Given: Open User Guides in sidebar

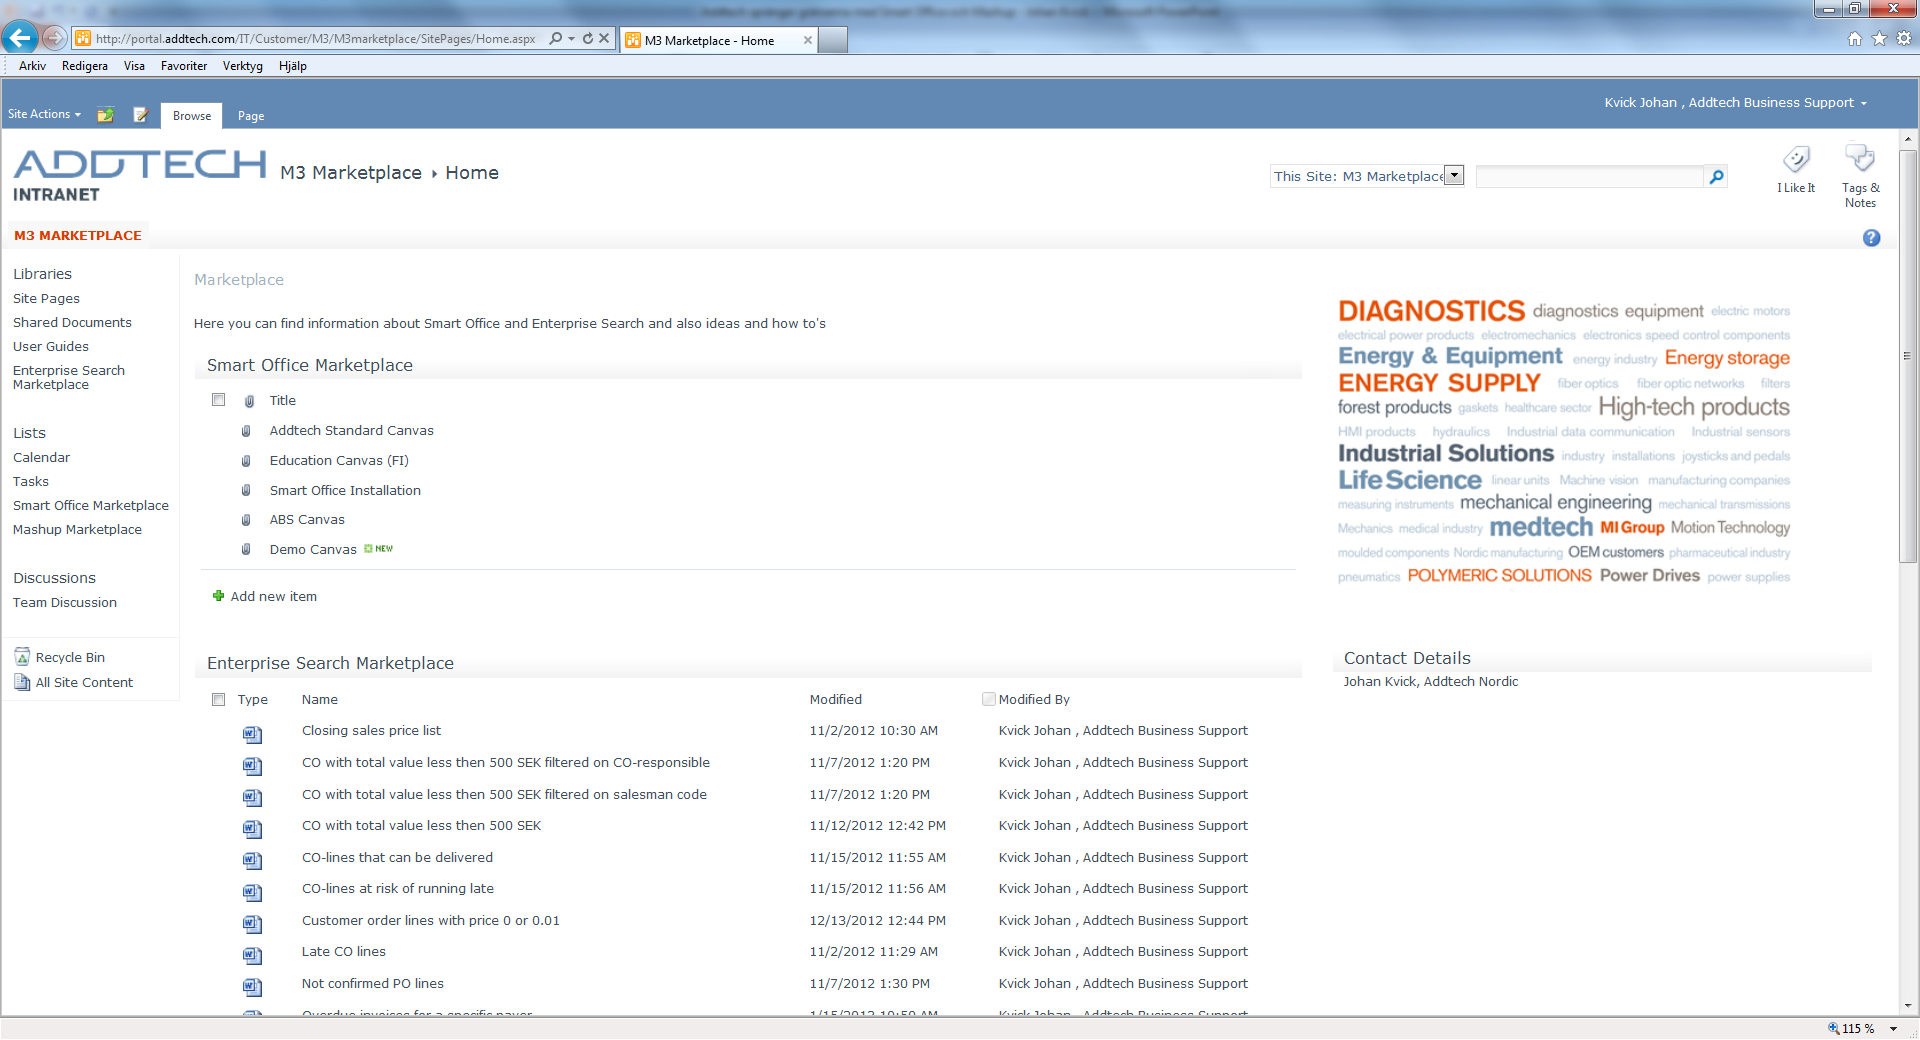Looking at the screenshot, I should pyautogui.click(x=51, y=346).
